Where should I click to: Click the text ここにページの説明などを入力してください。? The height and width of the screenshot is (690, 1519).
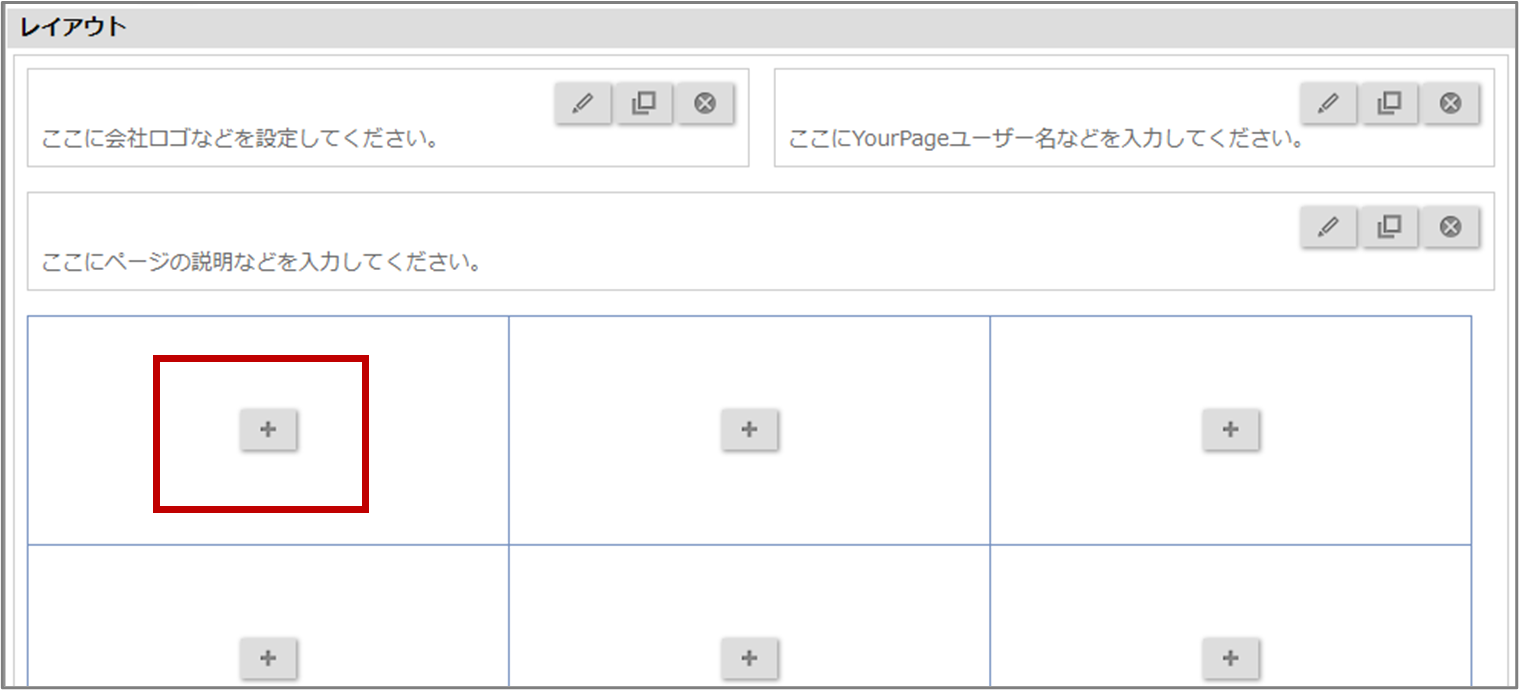pos(263,264)
